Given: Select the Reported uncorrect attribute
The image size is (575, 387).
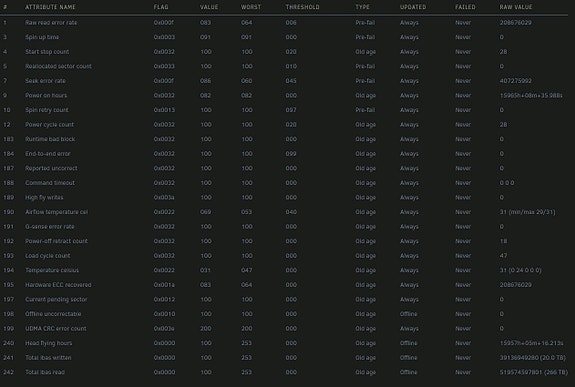Looking at the screenshot, I should click(51, 168).
